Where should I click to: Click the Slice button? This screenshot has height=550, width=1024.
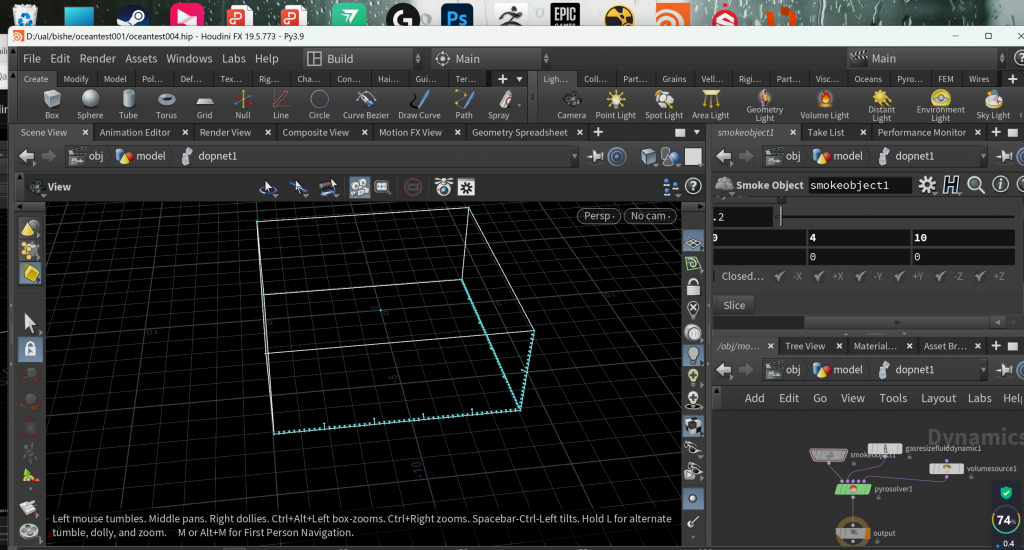tap(734, 305)
